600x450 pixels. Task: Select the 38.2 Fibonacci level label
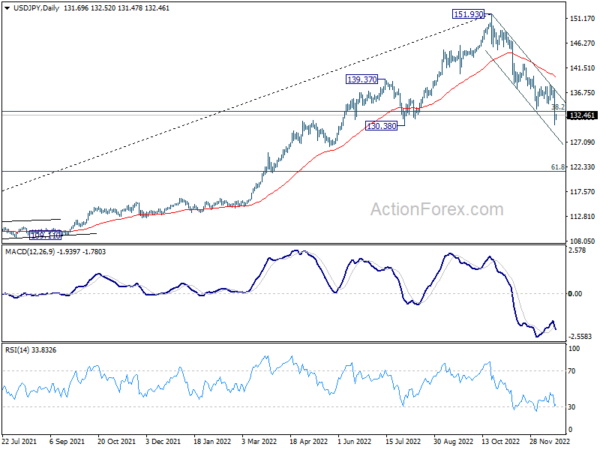(x=559, y=107)
